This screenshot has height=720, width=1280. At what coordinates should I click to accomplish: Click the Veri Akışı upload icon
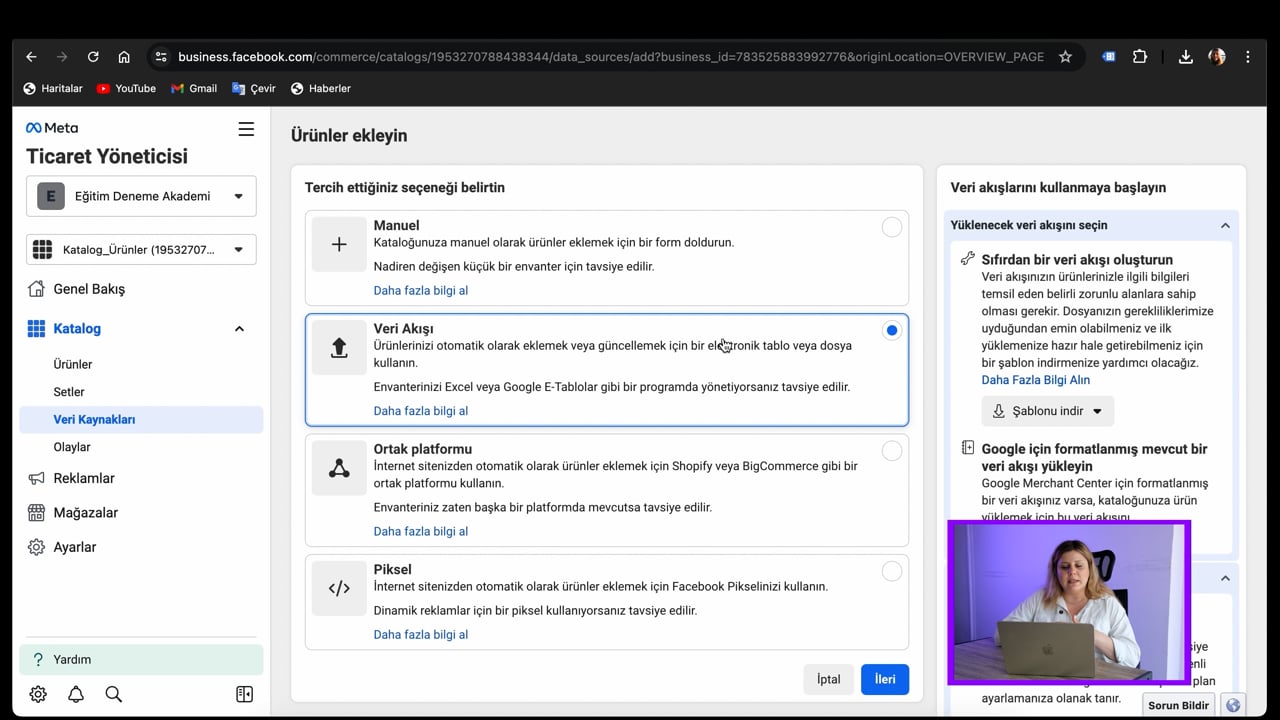339,348
